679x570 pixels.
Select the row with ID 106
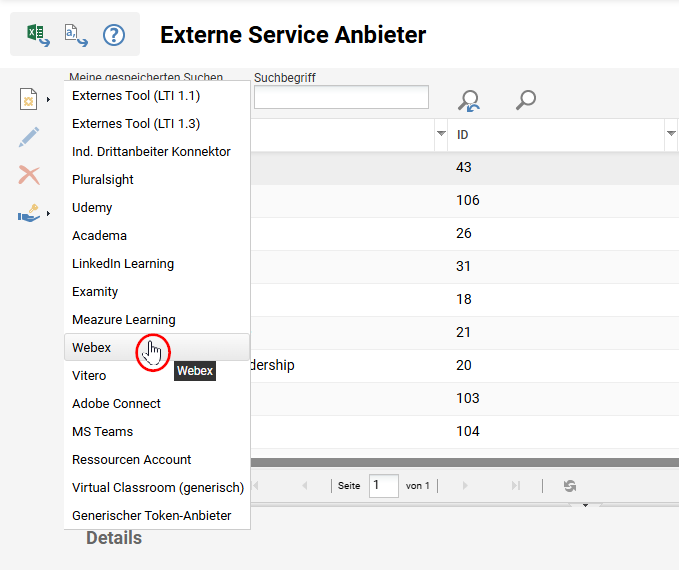(464, 201)
